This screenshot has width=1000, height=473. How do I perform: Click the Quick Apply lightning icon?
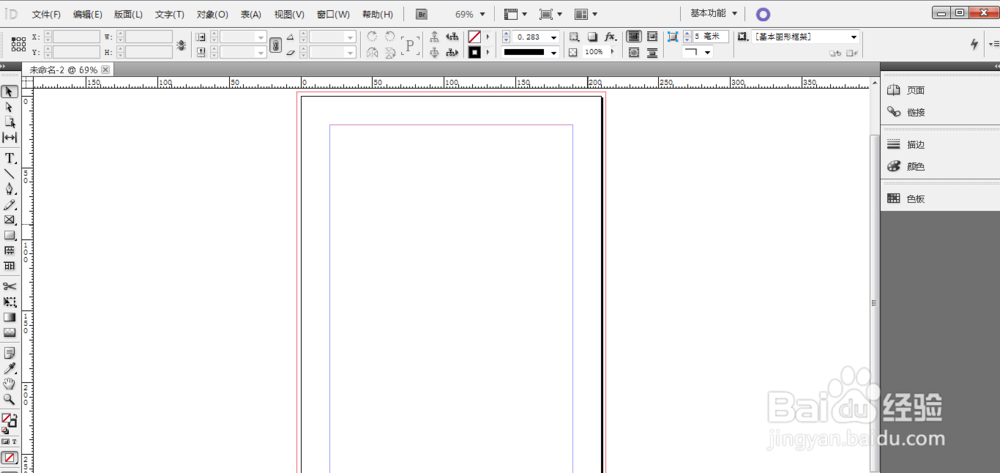tap(974, 44)
